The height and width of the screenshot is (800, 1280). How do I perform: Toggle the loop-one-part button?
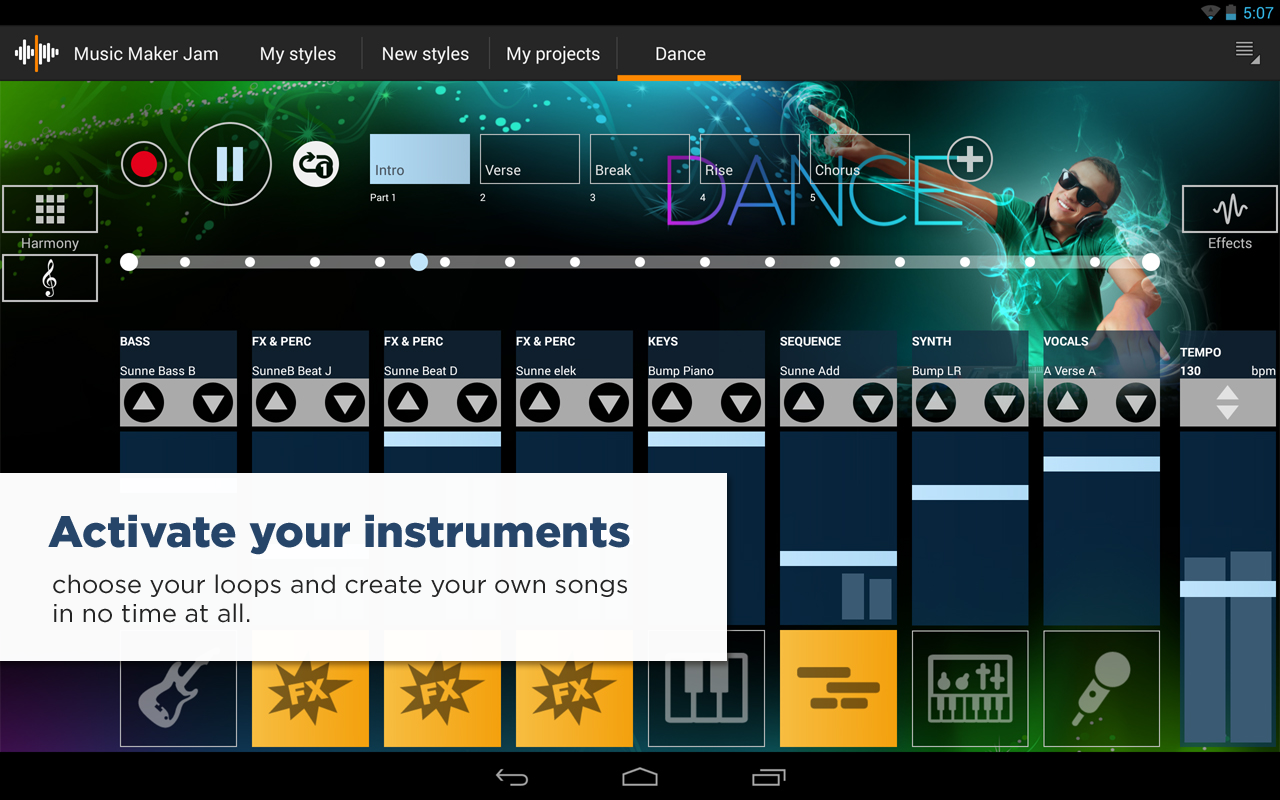point(316,165)
